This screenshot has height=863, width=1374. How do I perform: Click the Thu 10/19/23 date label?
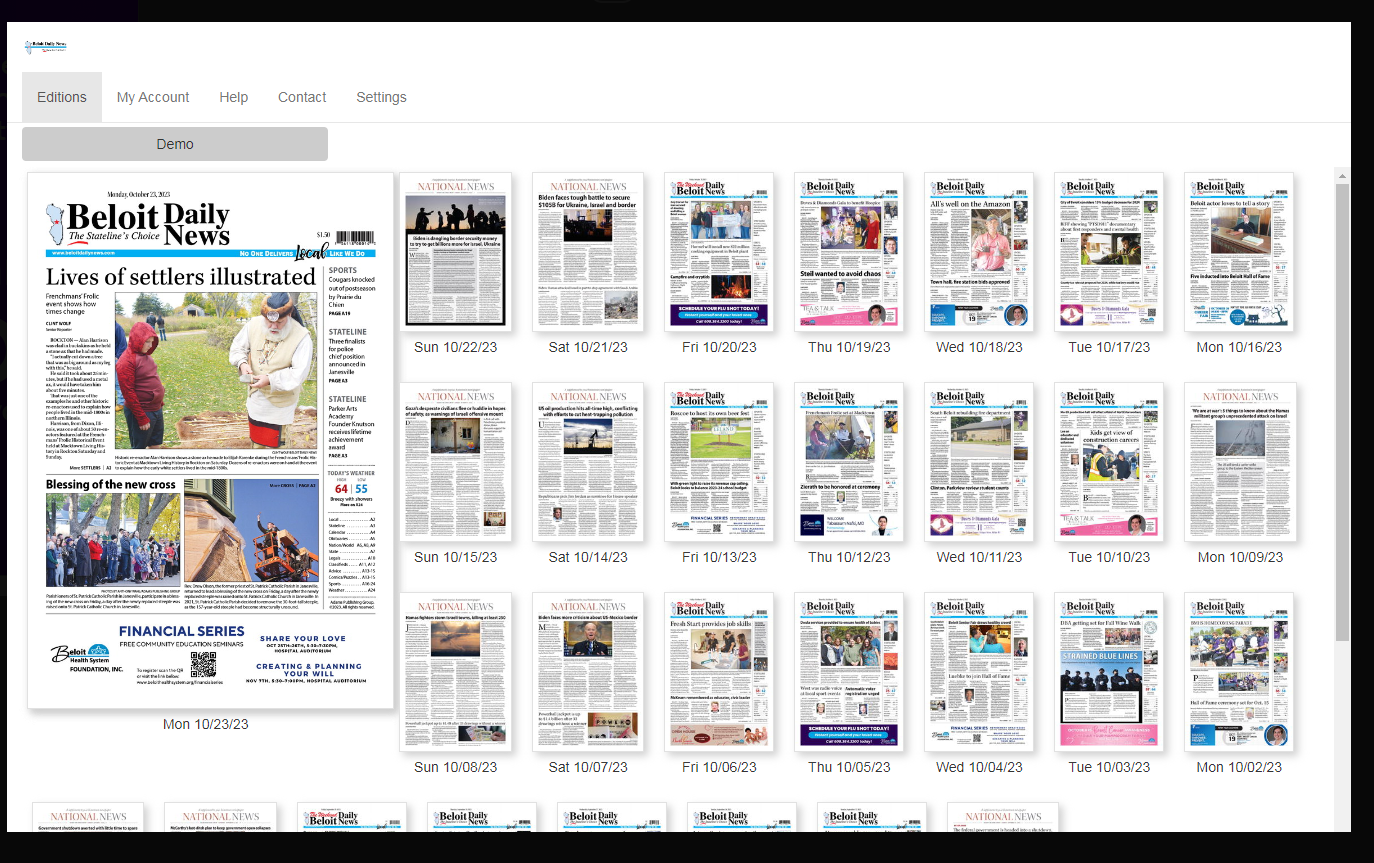[x=849, y=347]
